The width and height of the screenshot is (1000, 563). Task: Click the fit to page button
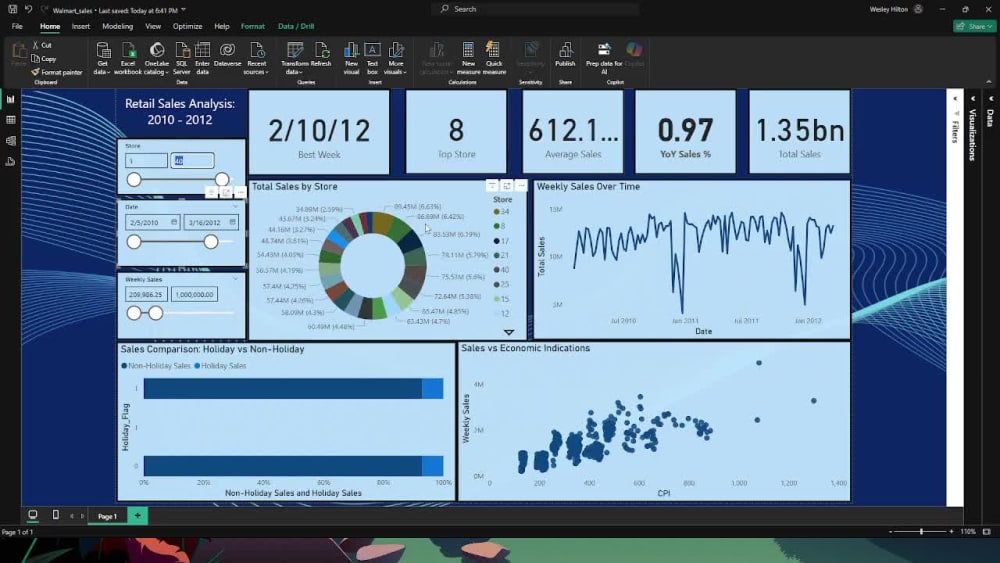click(x=987, y=531)
